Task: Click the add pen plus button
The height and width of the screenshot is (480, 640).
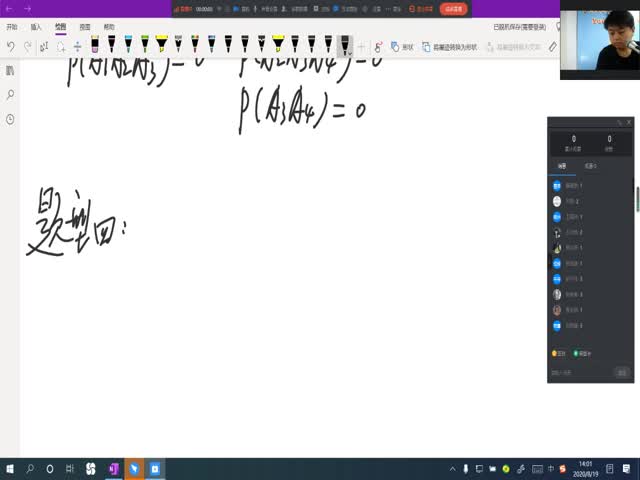Action: [x=361, y=47]
